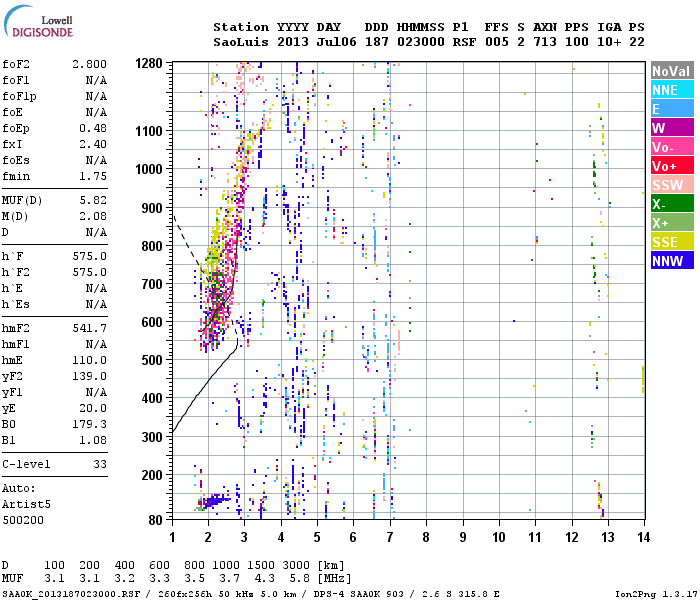Click the 500200 version number

coord(23,520)
